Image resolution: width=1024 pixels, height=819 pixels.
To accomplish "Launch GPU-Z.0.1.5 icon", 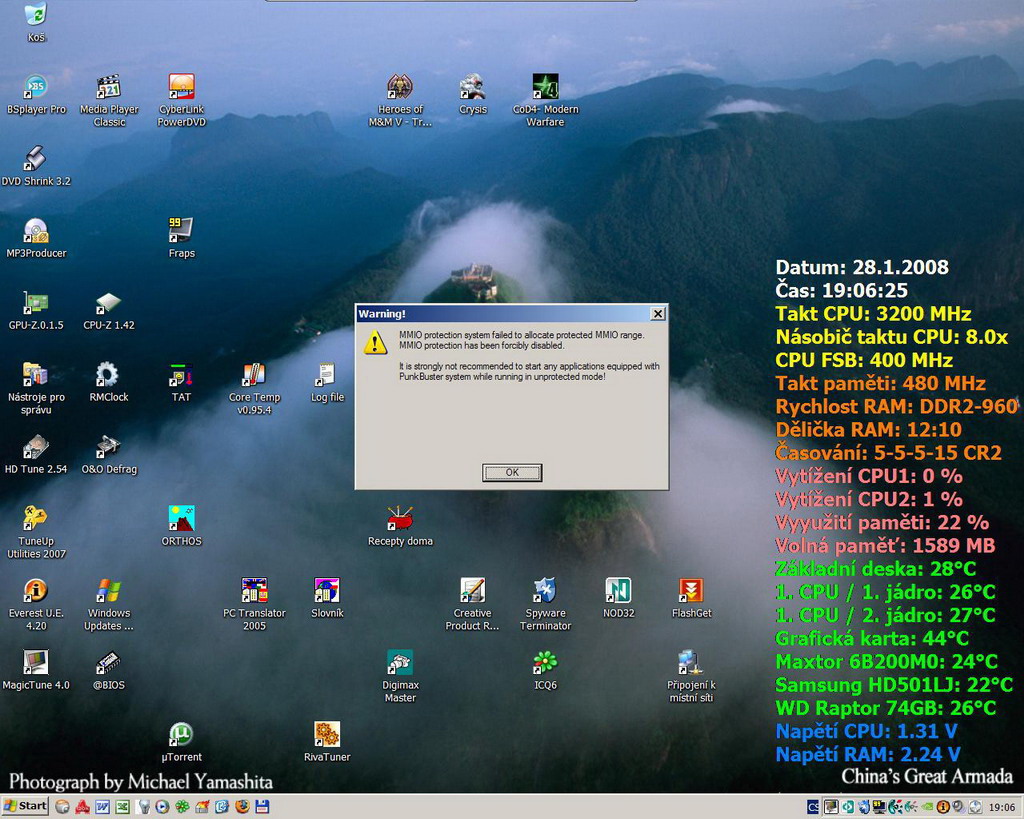I will [x=36, y=304].
